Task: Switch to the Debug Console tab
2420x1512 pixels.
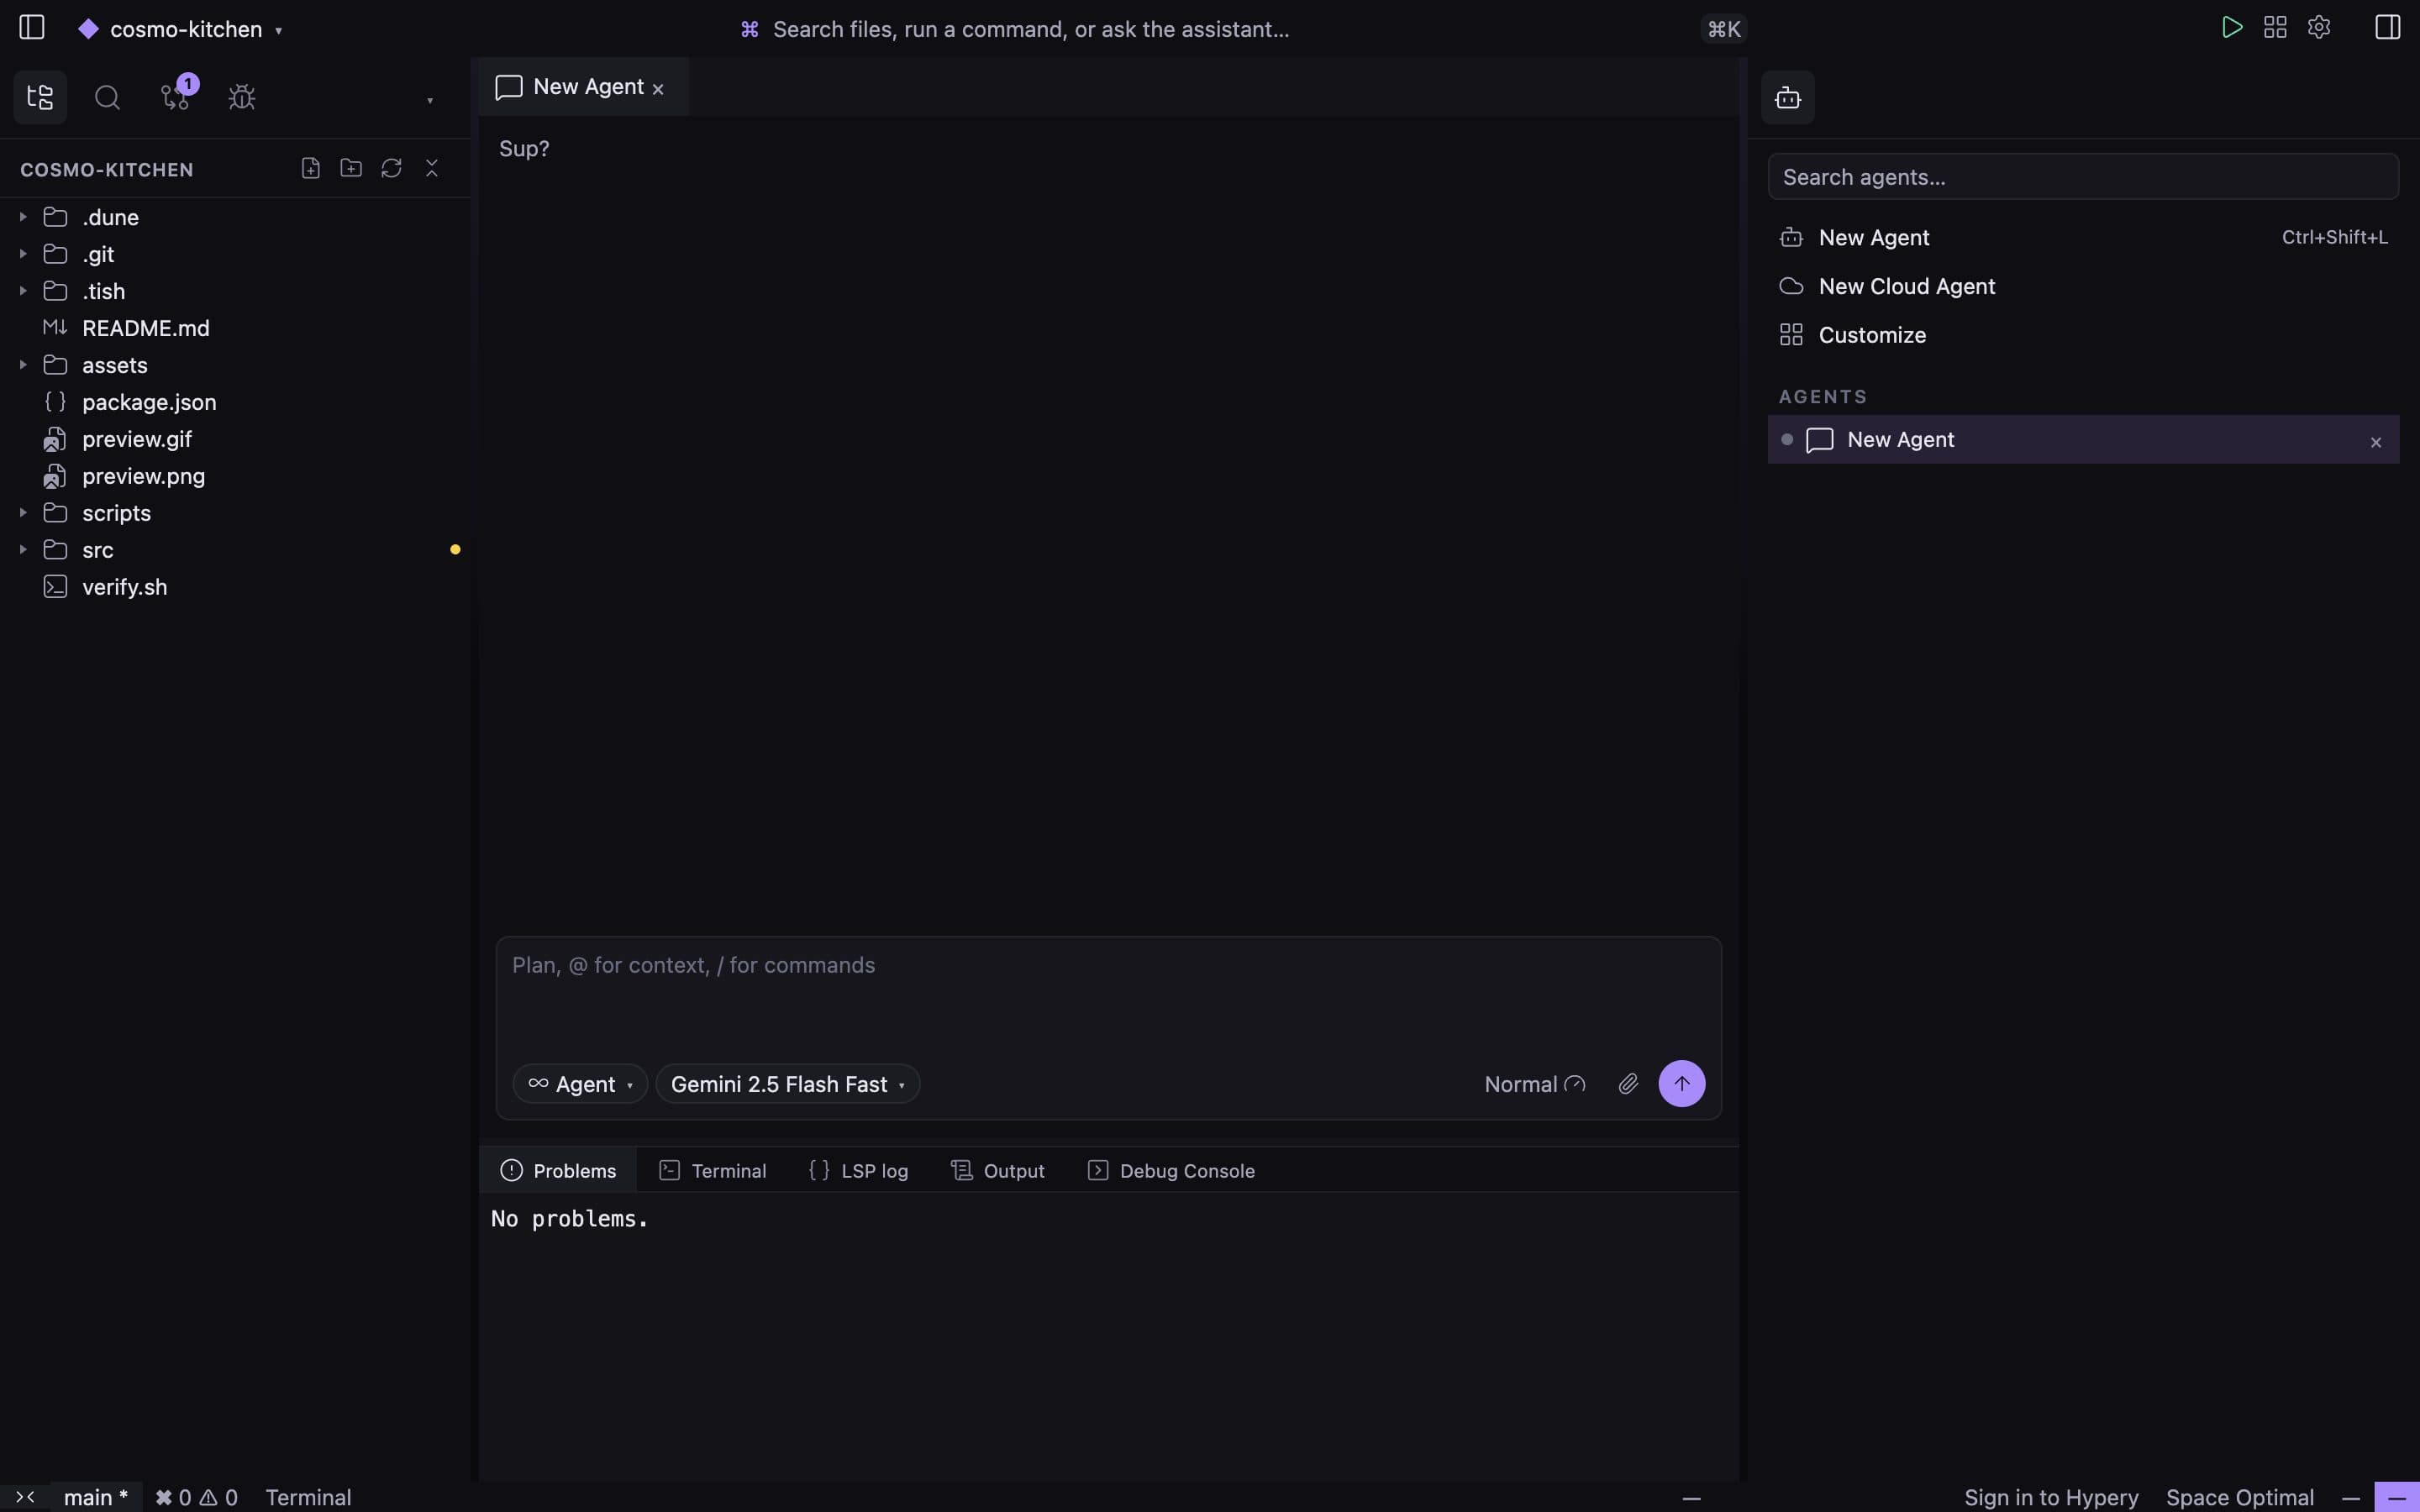Action: pyautogui.click(x=1171, y=1170)
